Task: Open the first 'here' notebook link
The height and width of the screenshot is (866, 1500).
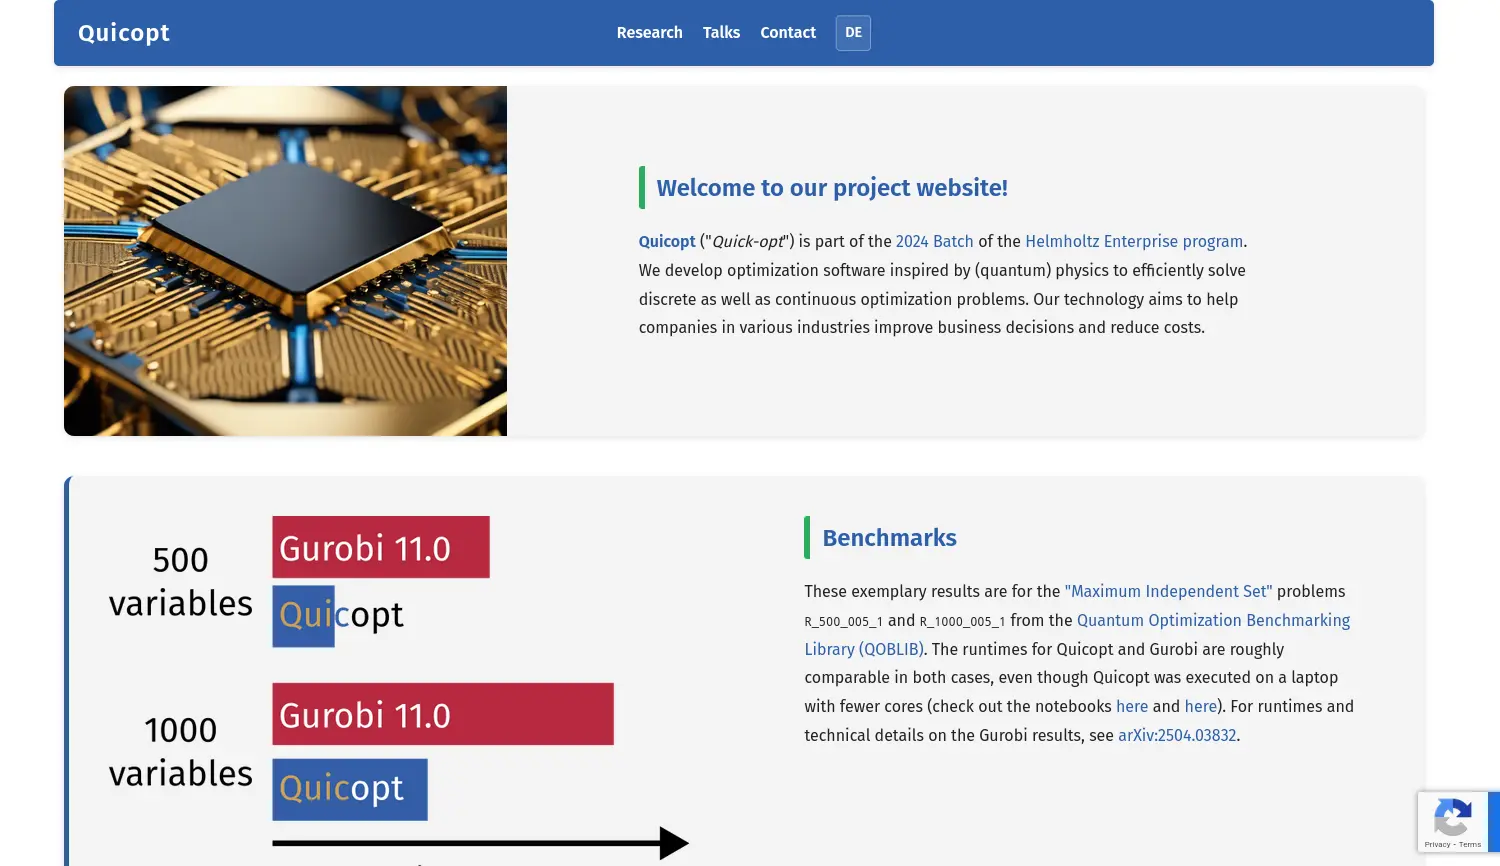Action: [1131, 707]
